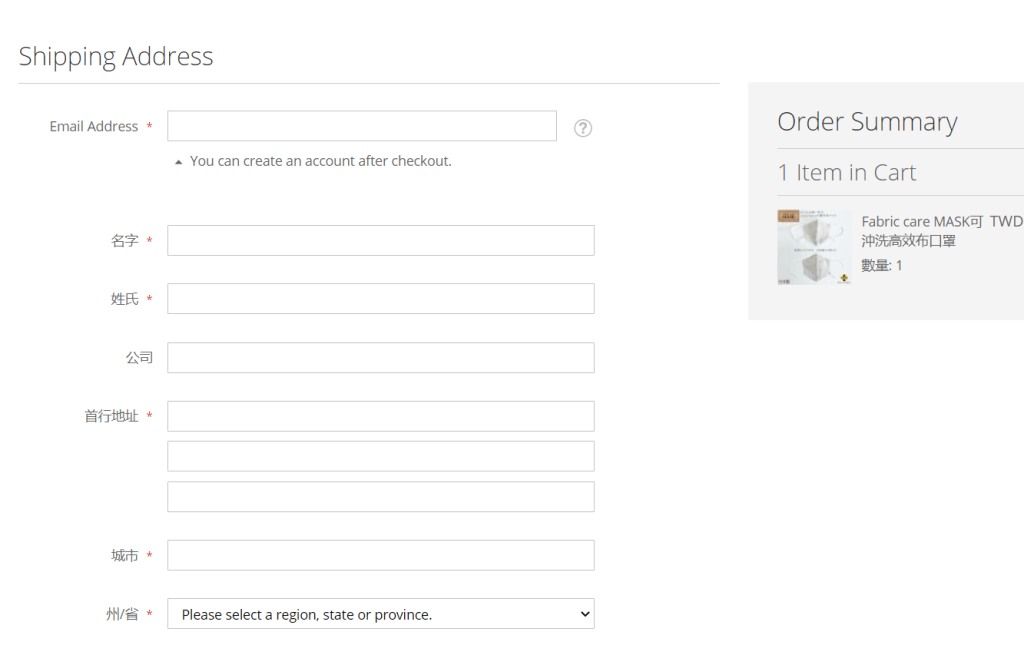Click the Email Address label
The image size is (1024, 645).
point(94,127)
